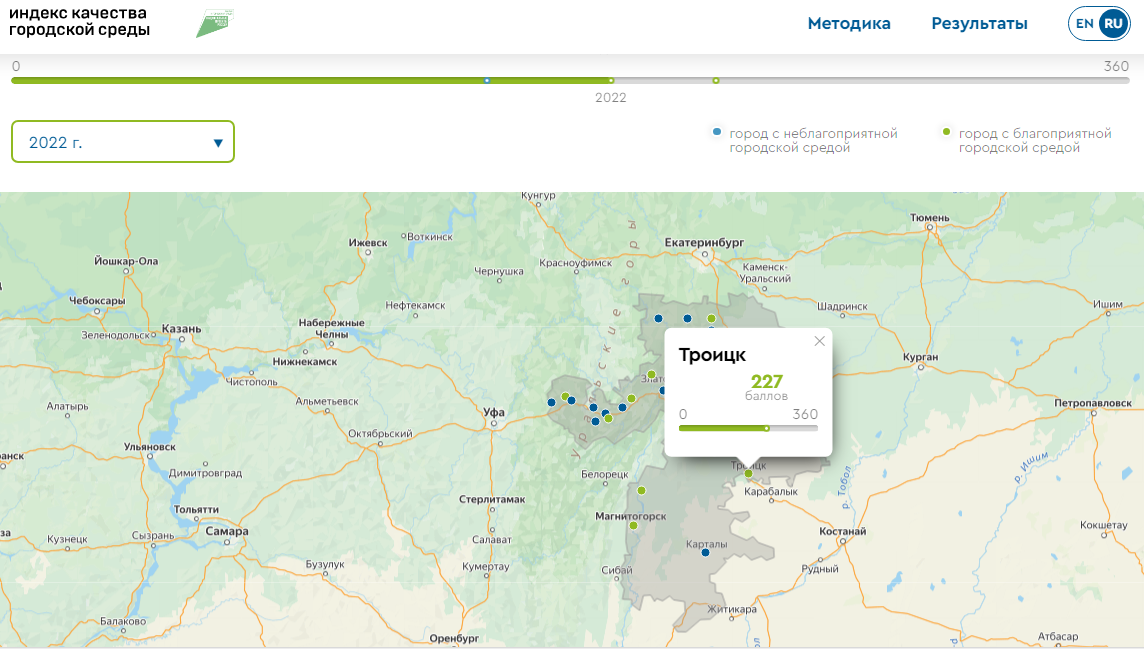Click the blue city marker near Карталы
This screenshot has height=649, width=1144.
coord(706,552)
